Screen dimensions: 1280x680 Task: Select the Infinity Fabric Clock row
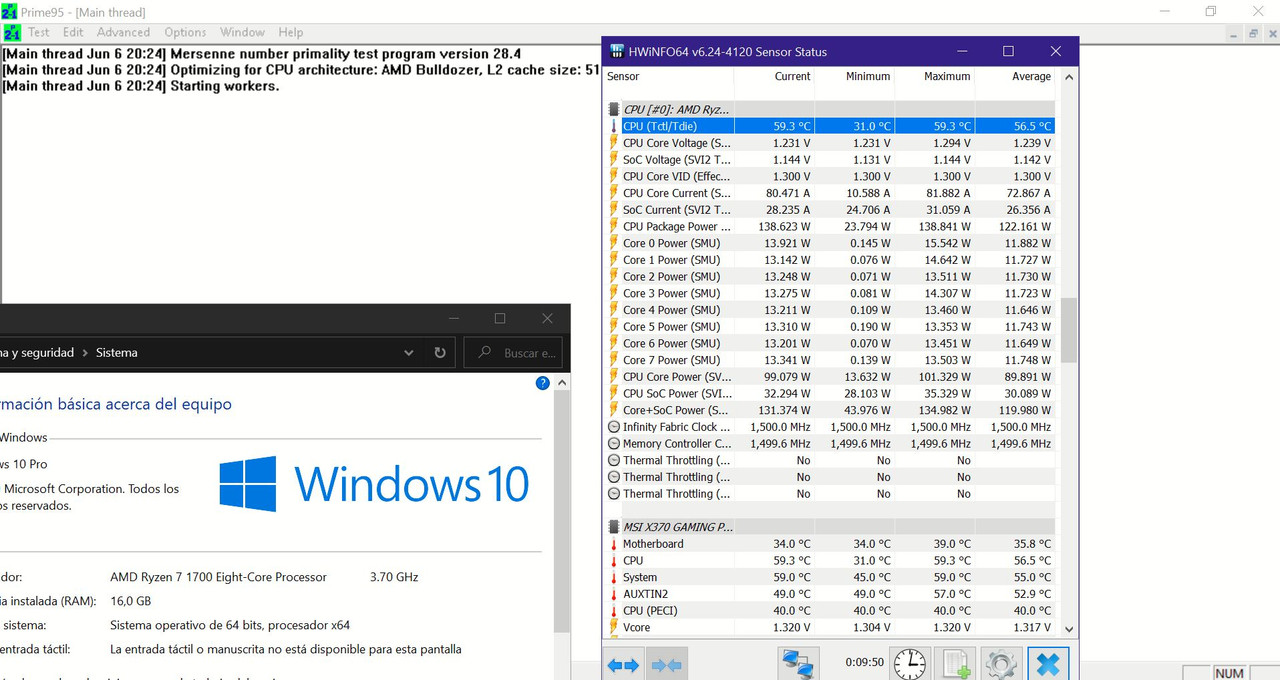pyautogui.click(x=830, y=427)
